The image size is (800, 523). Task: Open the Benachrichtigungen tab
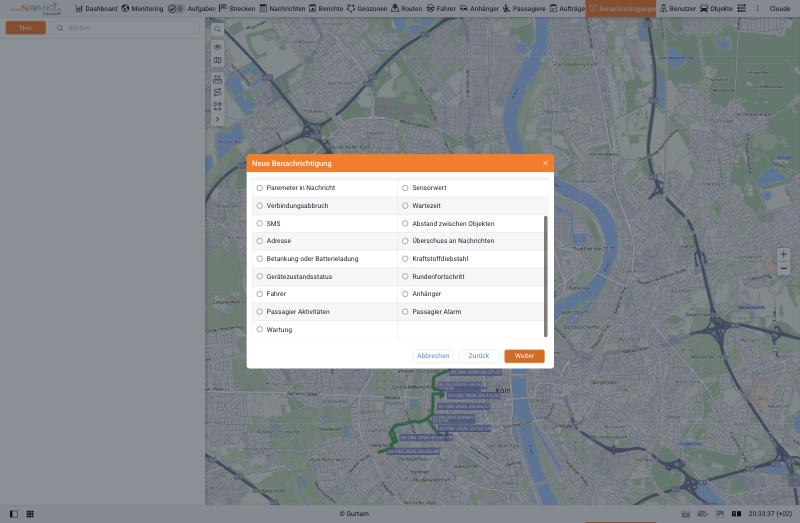pyautogui.click(x=621, y=9)
